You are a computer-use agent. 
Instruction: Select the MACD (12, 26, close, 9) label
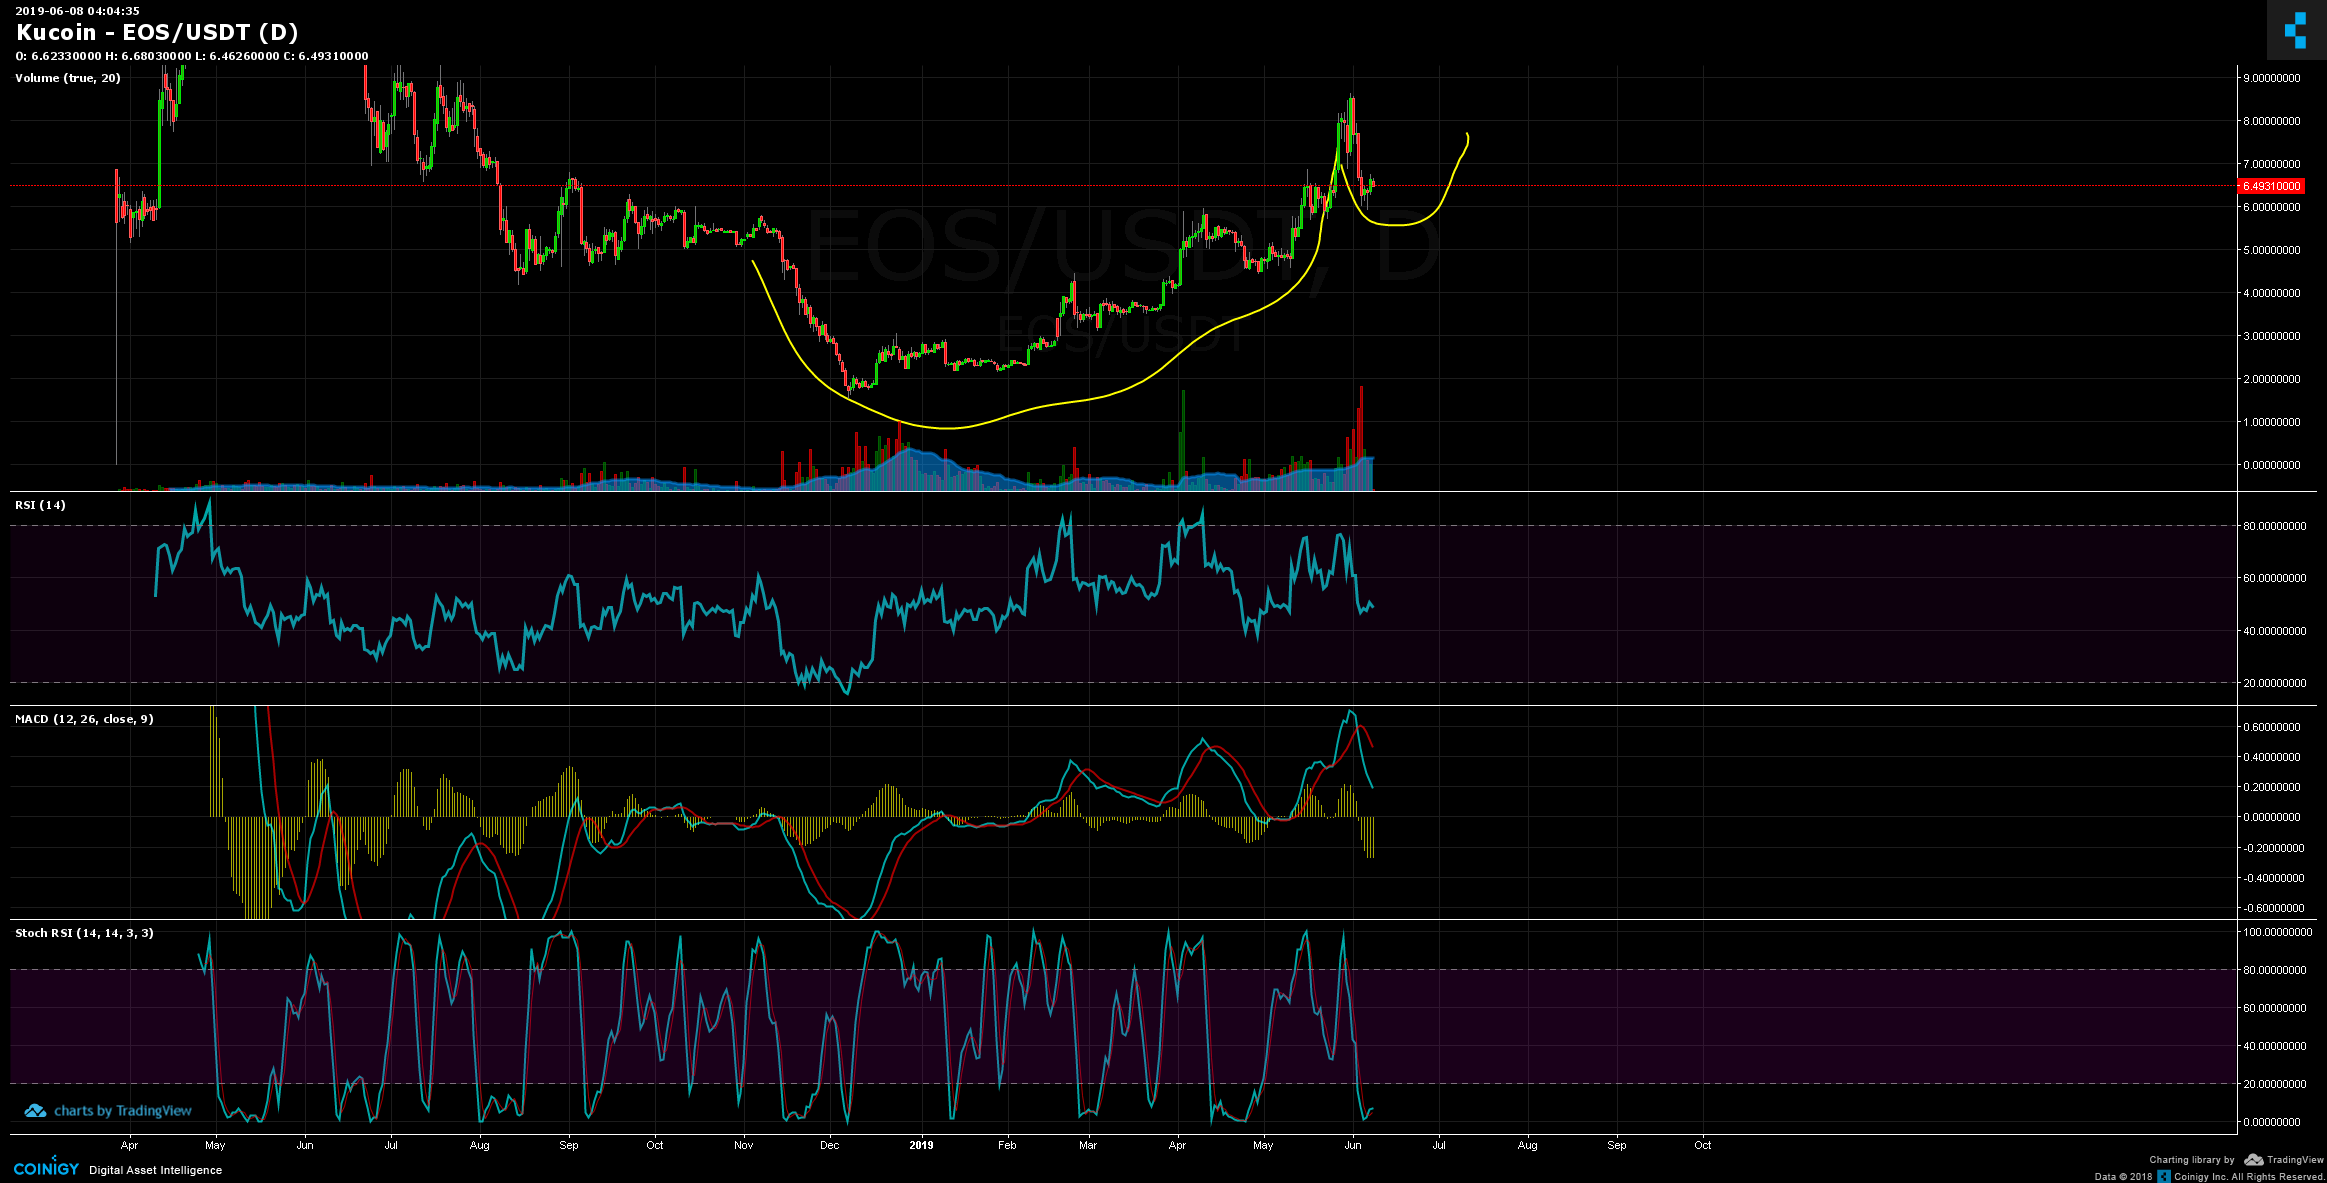pyautogui.click(x=84, y=718)
